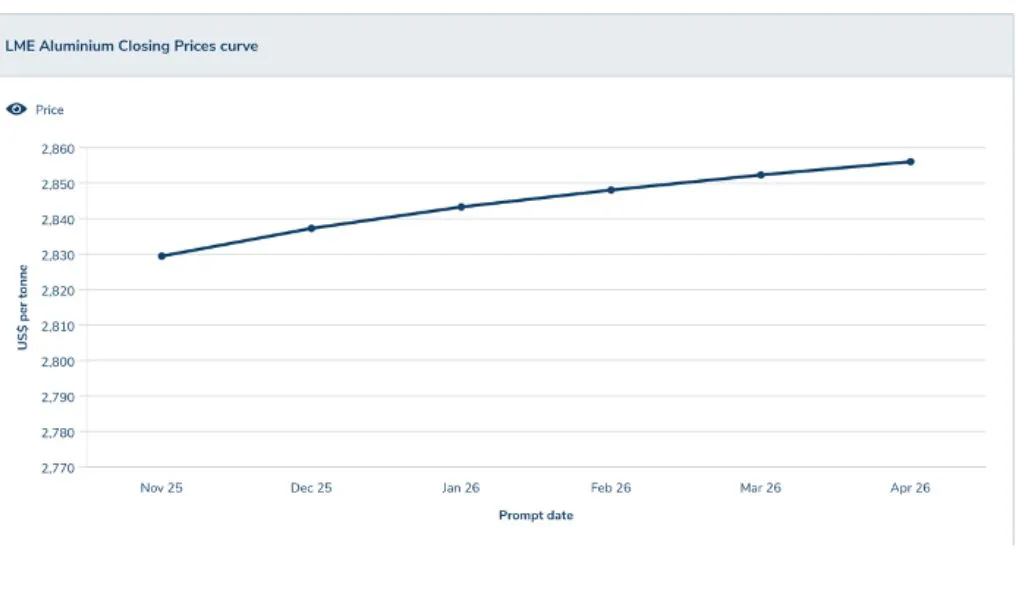The image size is (1017, 589).
Task: Click the Nov 25 x-axis label
Action: (x=161, y=489)
